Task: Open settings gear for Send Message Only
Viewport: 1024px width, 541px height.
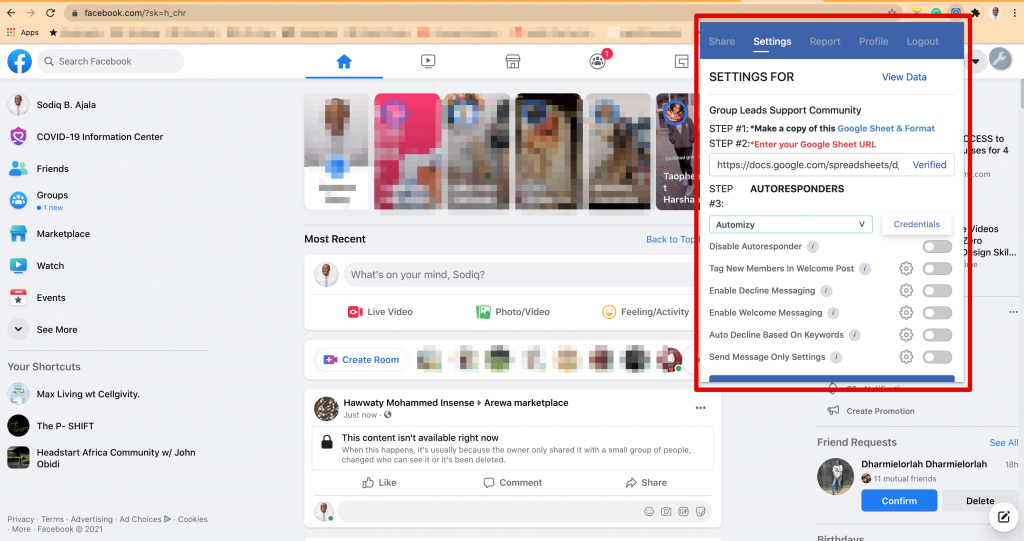Action: pos(906,357)
